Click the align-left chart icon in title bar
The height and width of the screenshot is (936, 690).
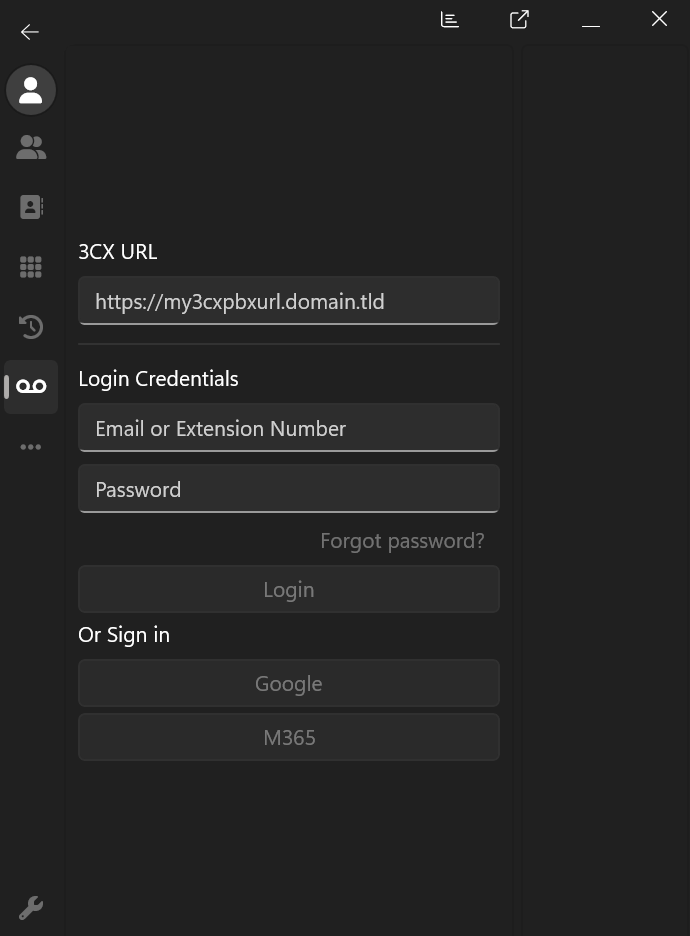pyautogui.click(x=449, y=20)
